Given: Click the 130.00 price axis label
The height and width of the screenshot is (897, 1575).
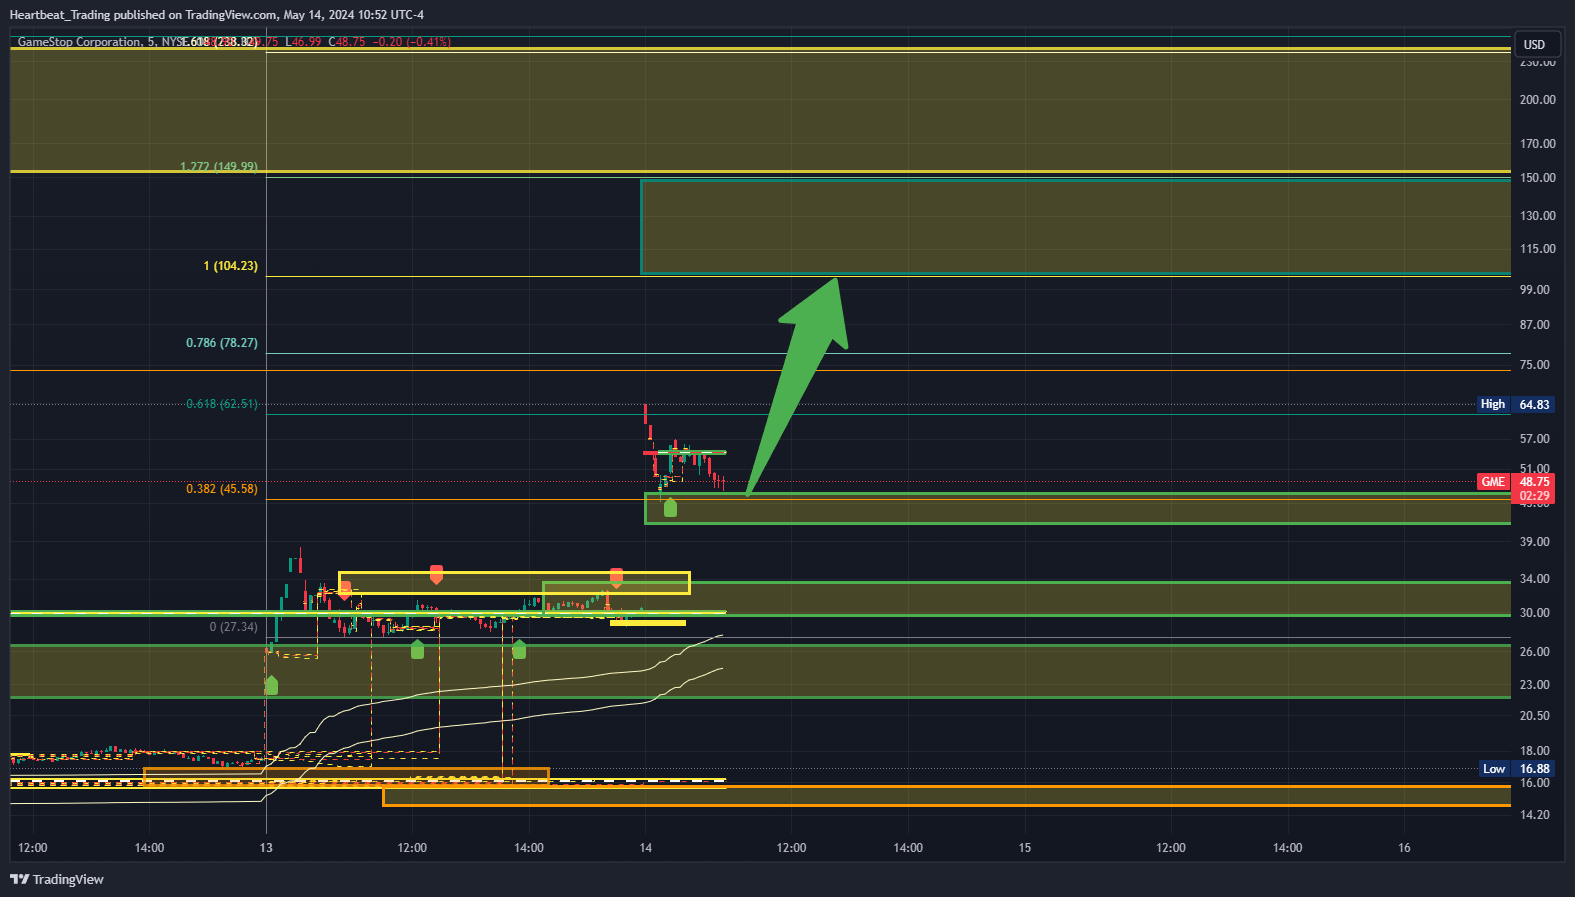Looking at the screenshot, I should (1538, 216).
